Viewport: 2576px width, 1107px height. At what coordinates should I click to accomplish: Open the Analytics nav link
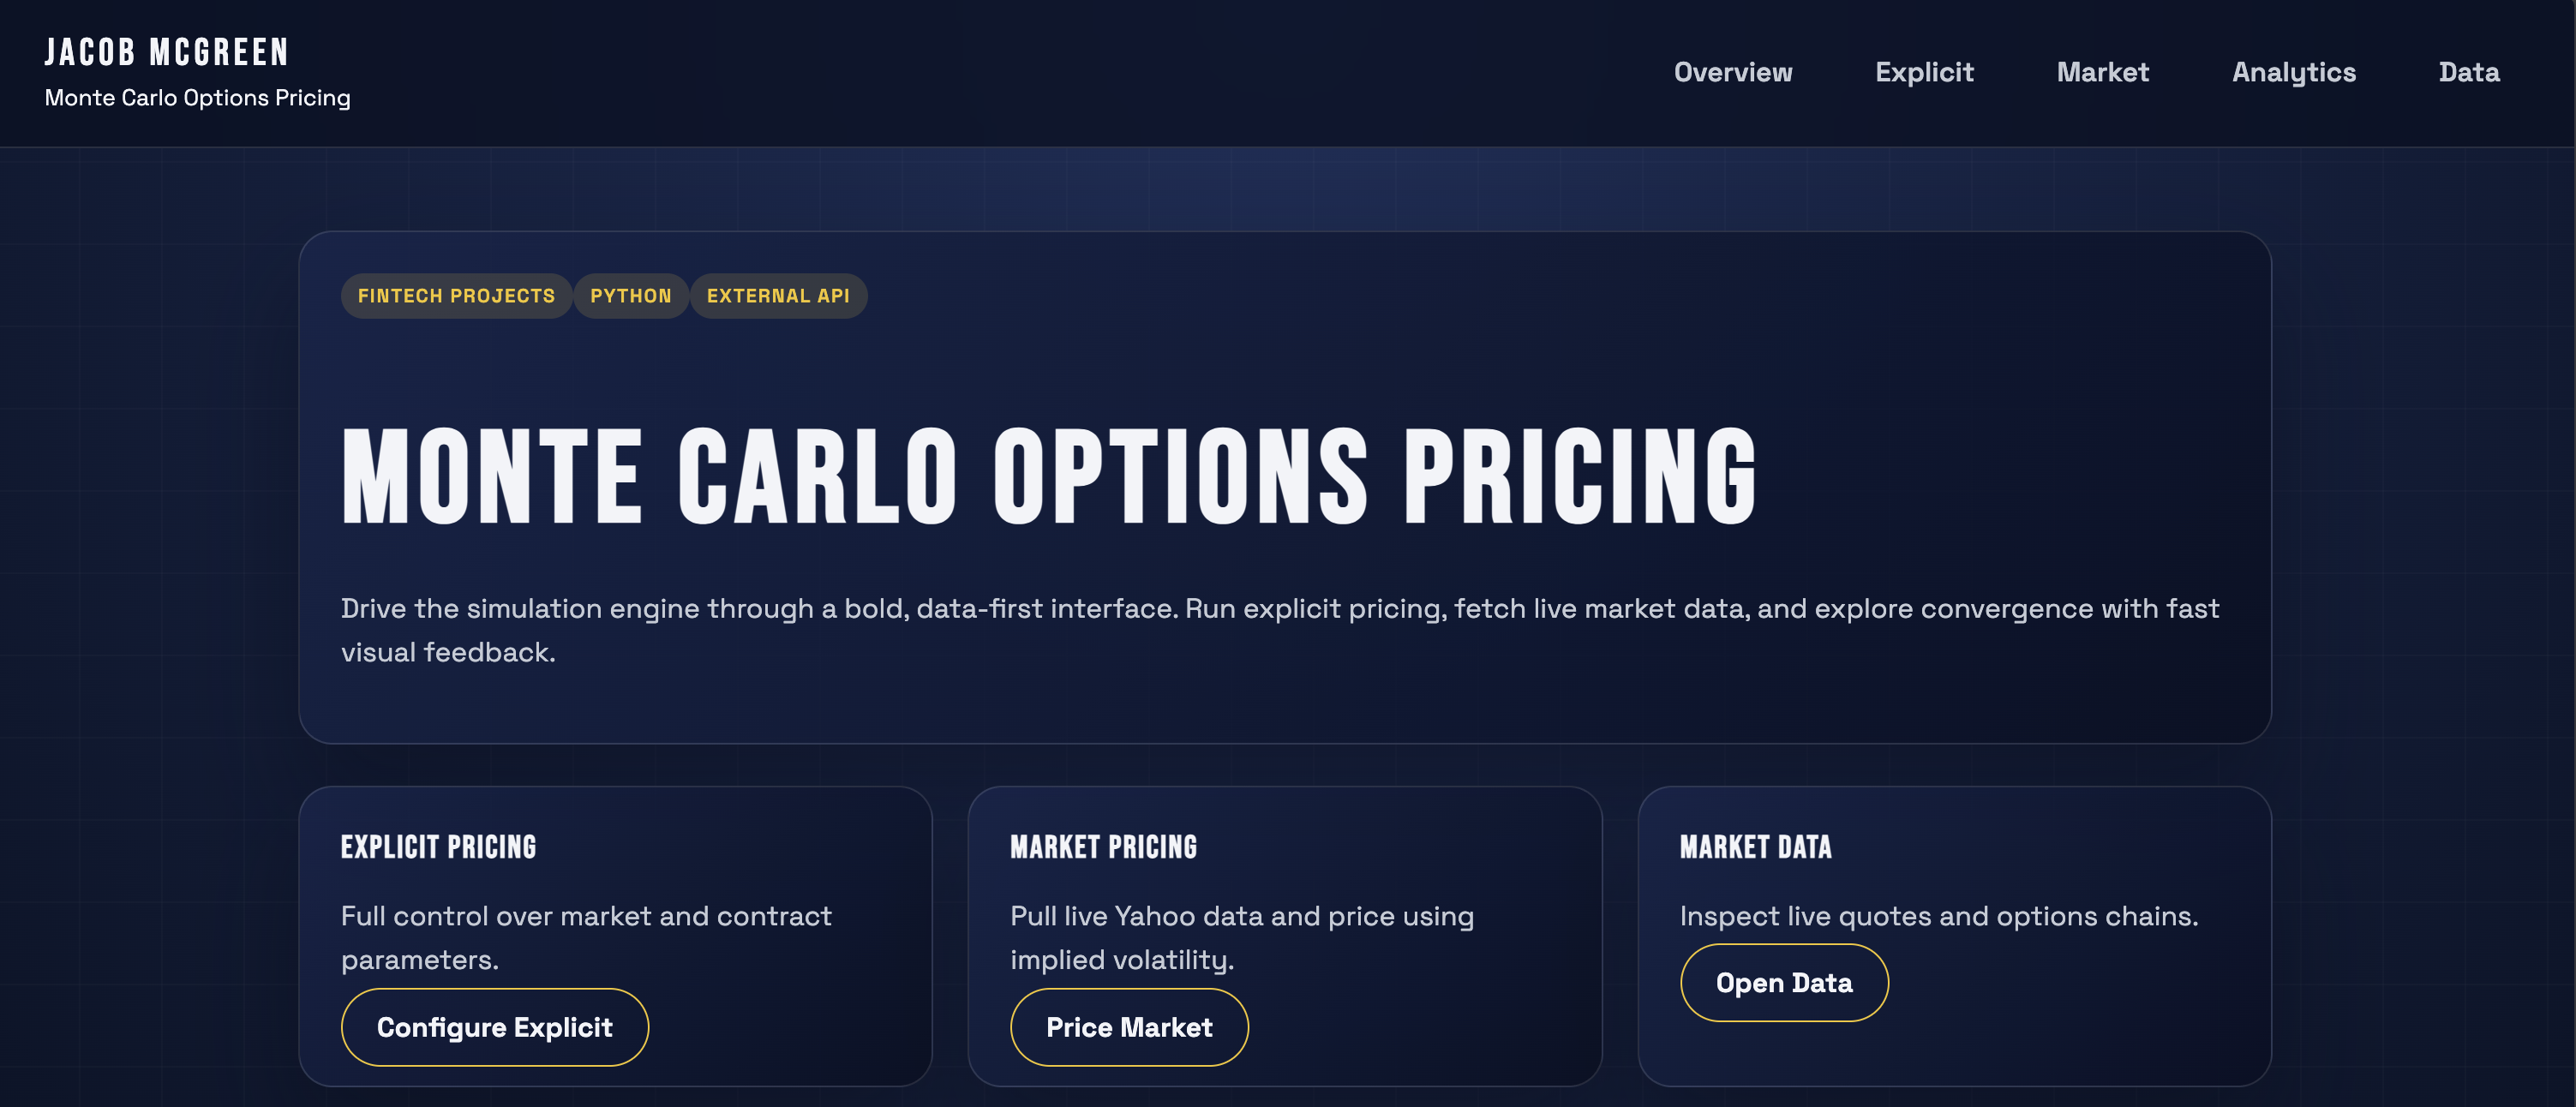(x=2293, y=72)
